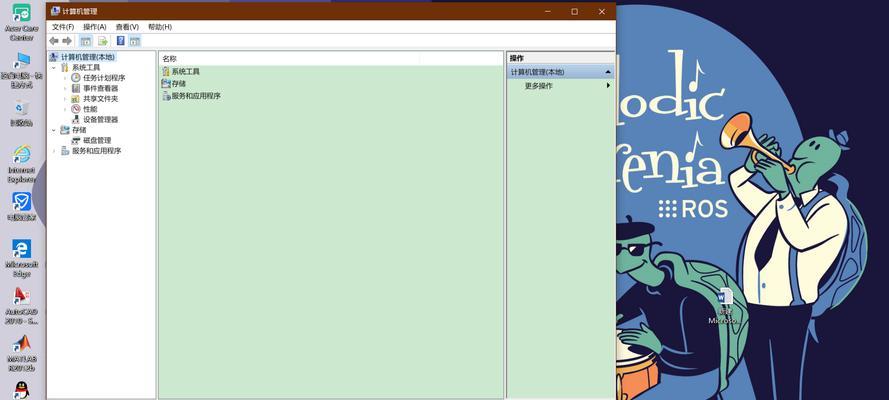Click the 操作 pane header
889x400 pixels.
point(560,58)
